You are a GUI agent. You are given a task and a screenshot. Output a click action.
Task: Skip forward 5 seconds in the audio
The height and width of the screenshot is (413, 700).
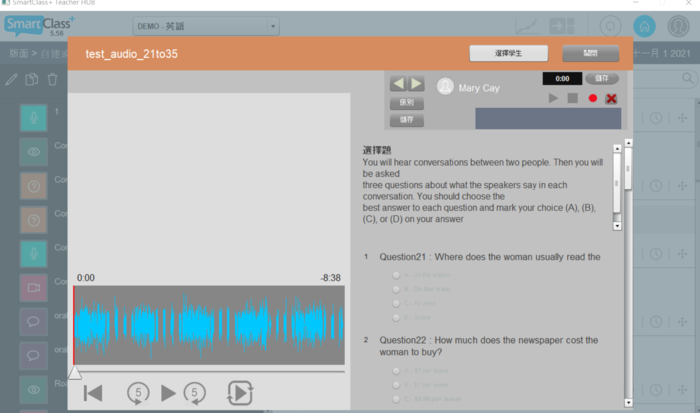point(196,393)
